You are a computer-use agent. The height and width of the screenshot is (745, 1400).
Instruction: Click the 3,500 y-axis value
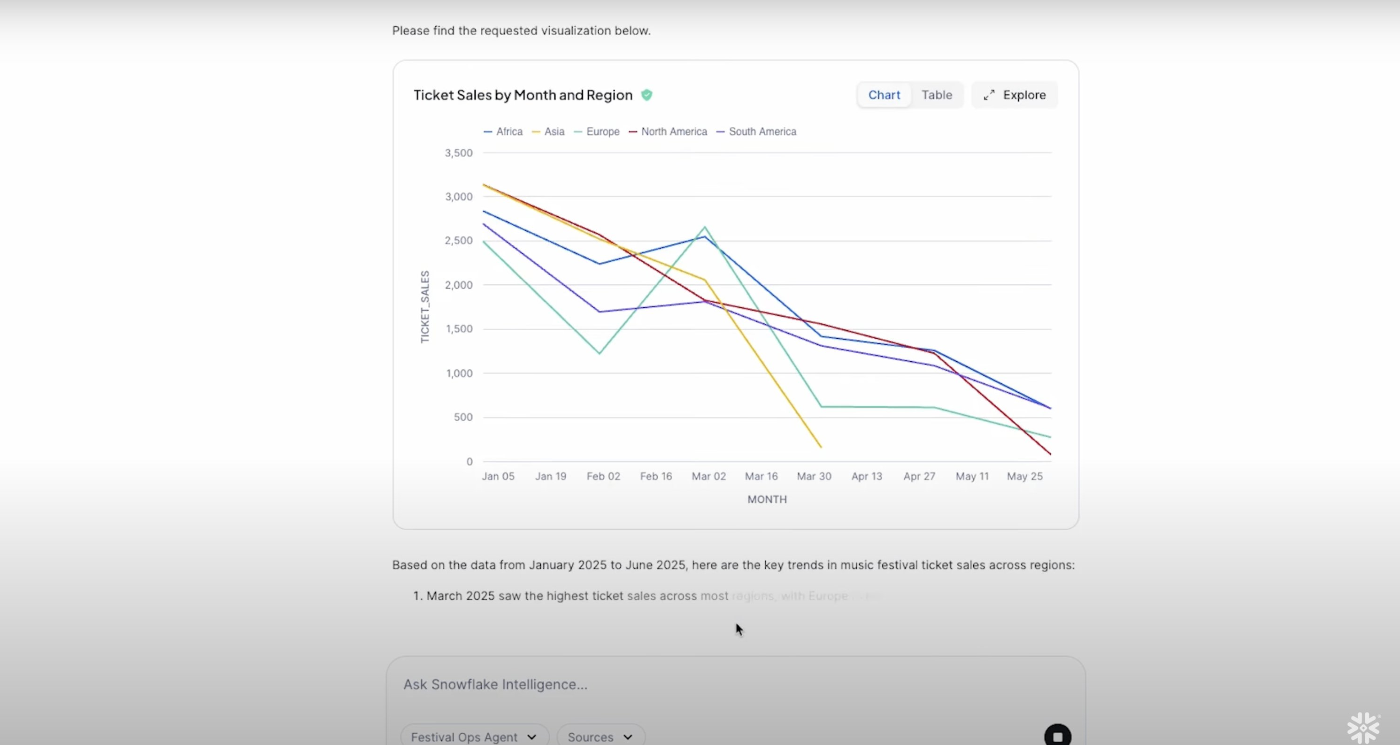458,153
